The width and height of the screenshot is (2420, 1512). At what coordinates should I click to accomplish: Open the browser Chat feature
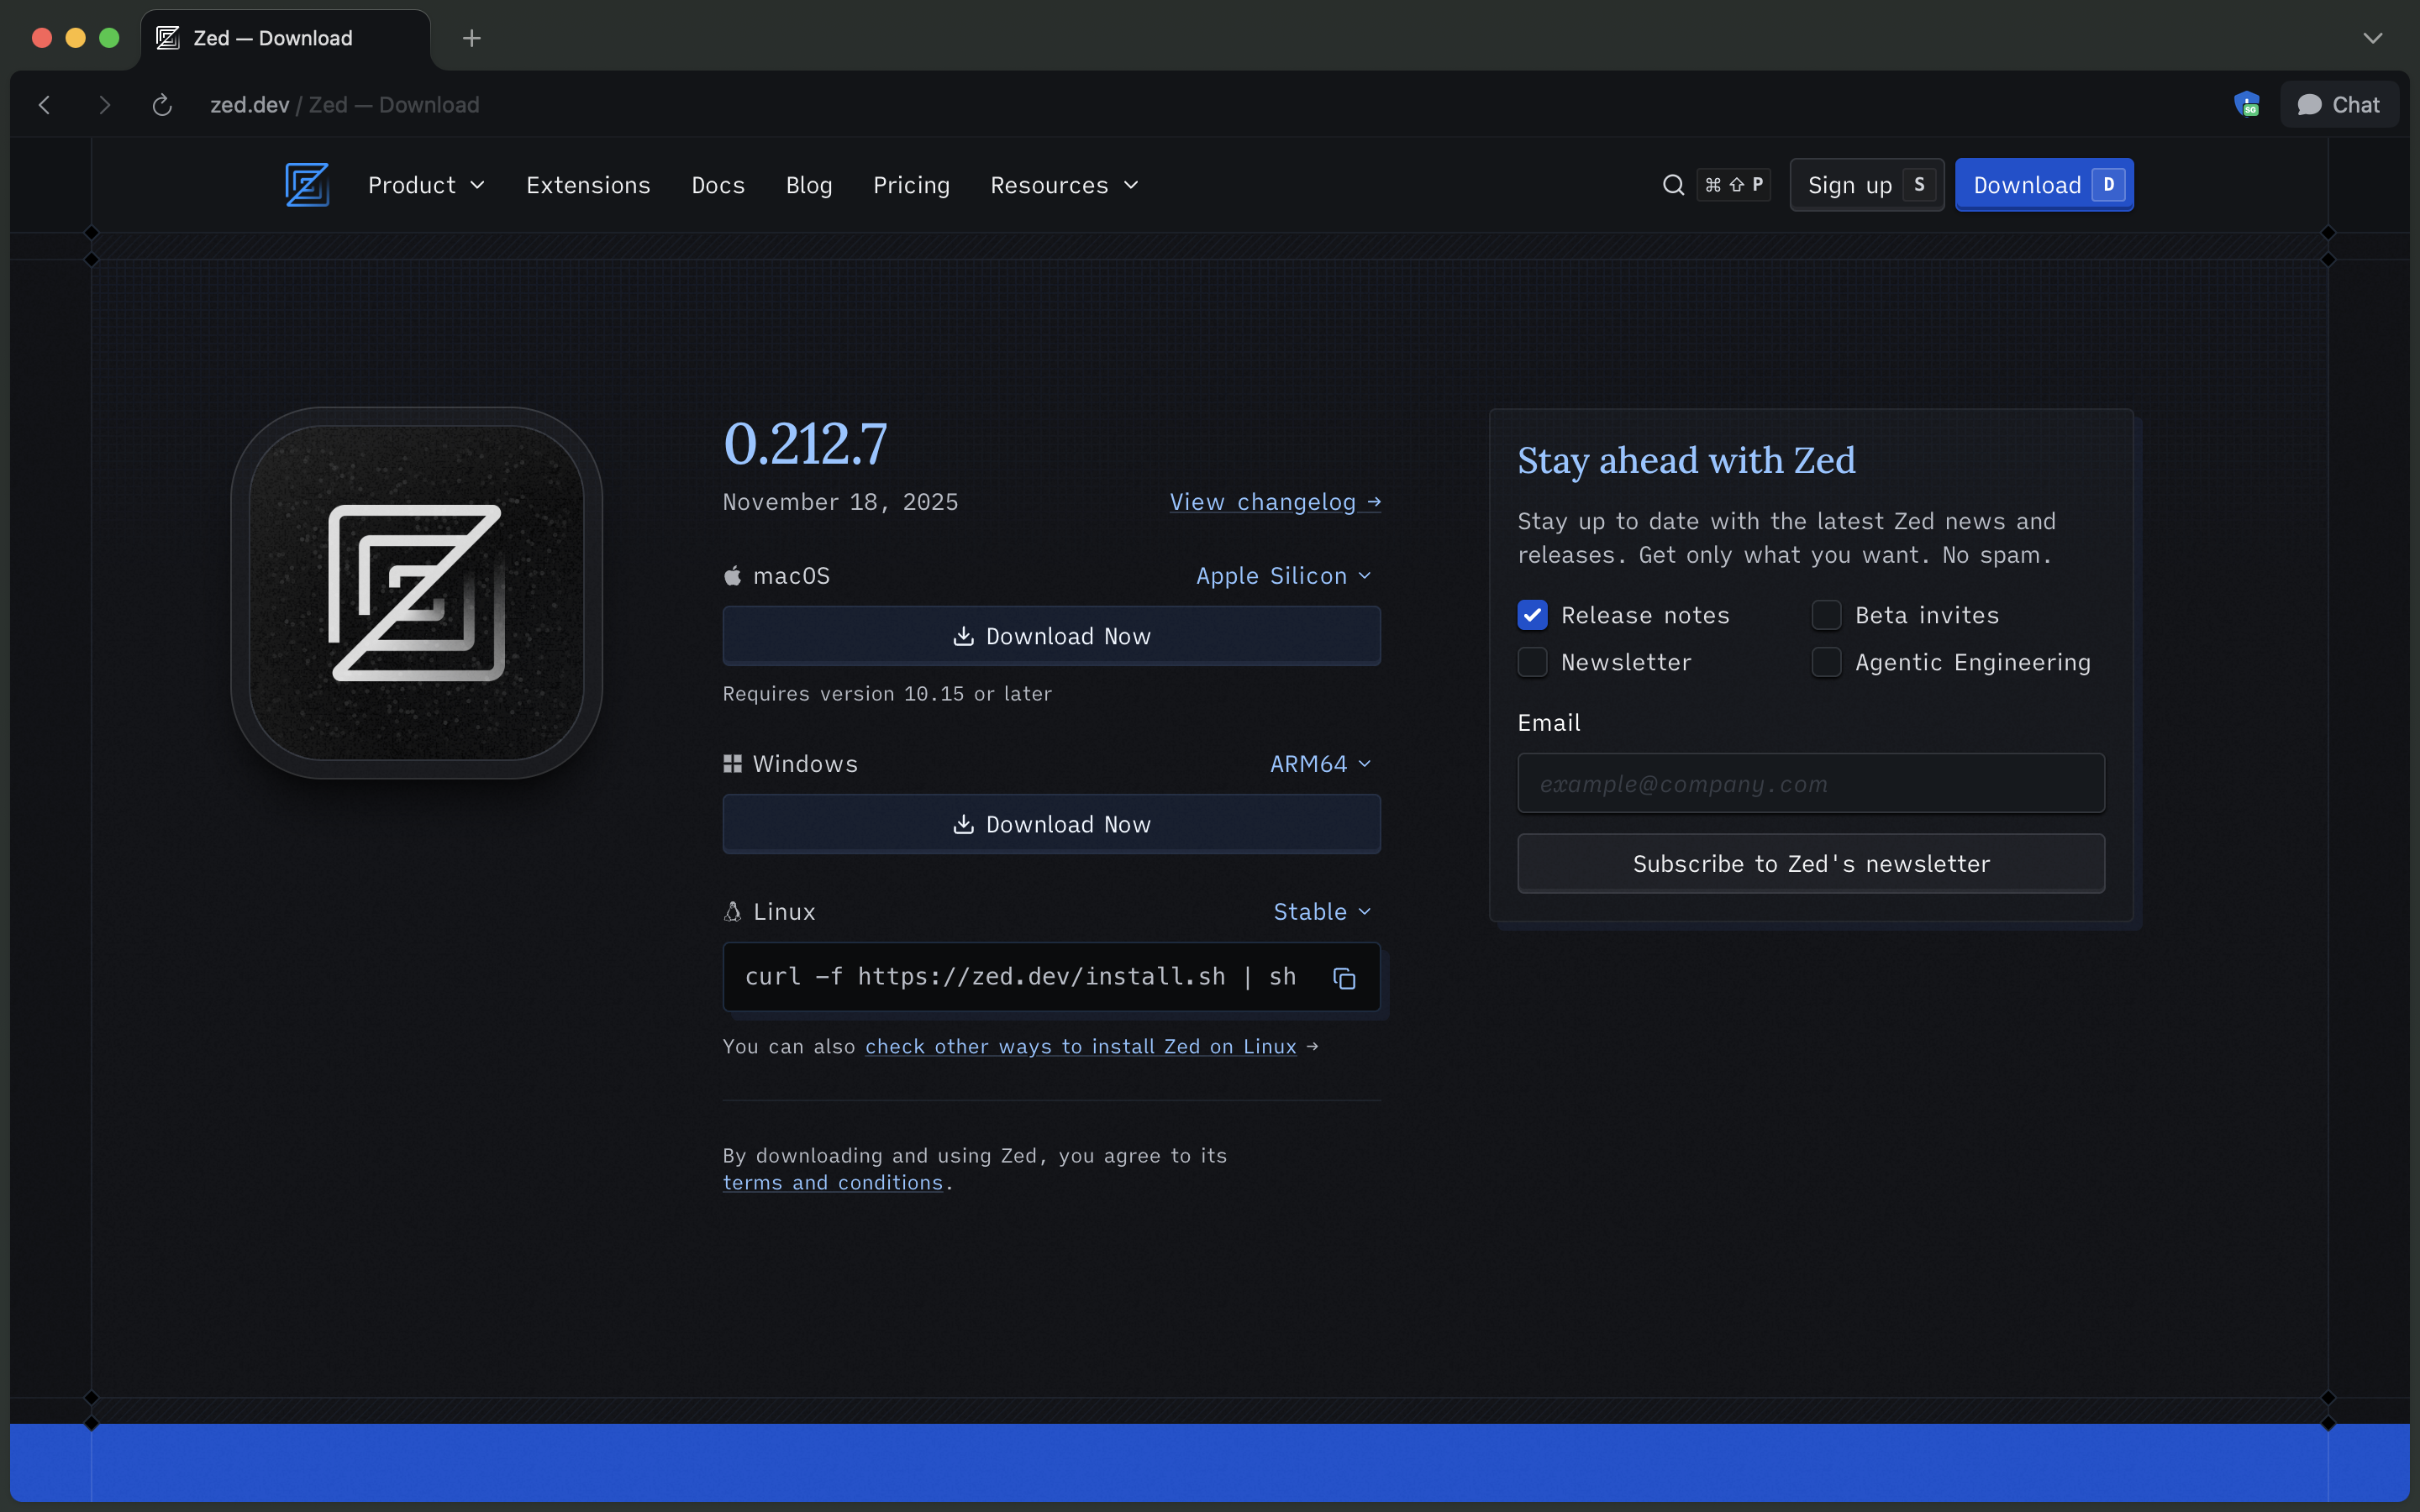click(x=2340, y=104)
